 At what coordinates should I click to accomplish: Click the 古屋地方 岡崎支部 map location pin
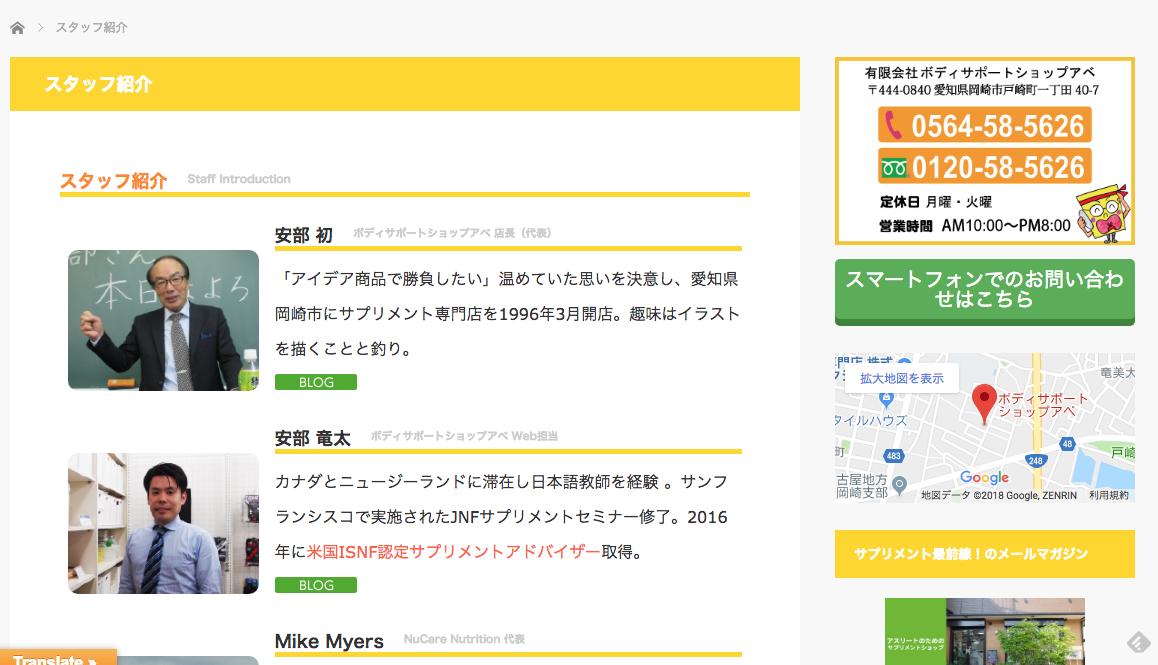[900, 485]
